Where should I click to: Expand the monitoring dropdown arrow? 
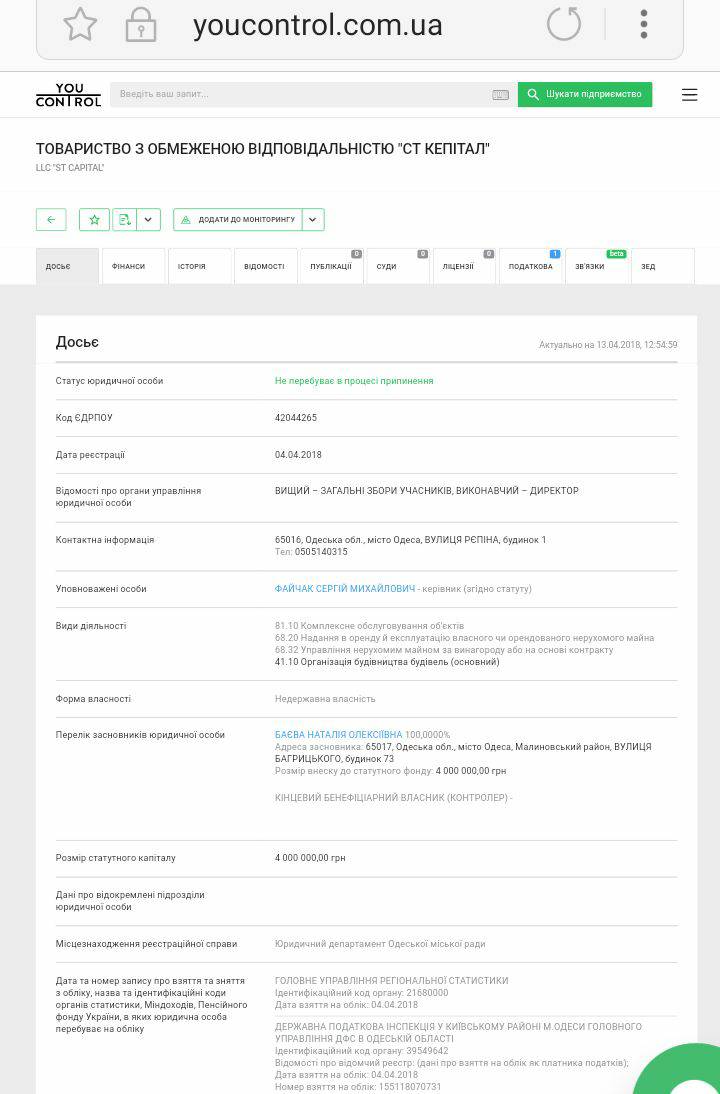pos(312,220)
